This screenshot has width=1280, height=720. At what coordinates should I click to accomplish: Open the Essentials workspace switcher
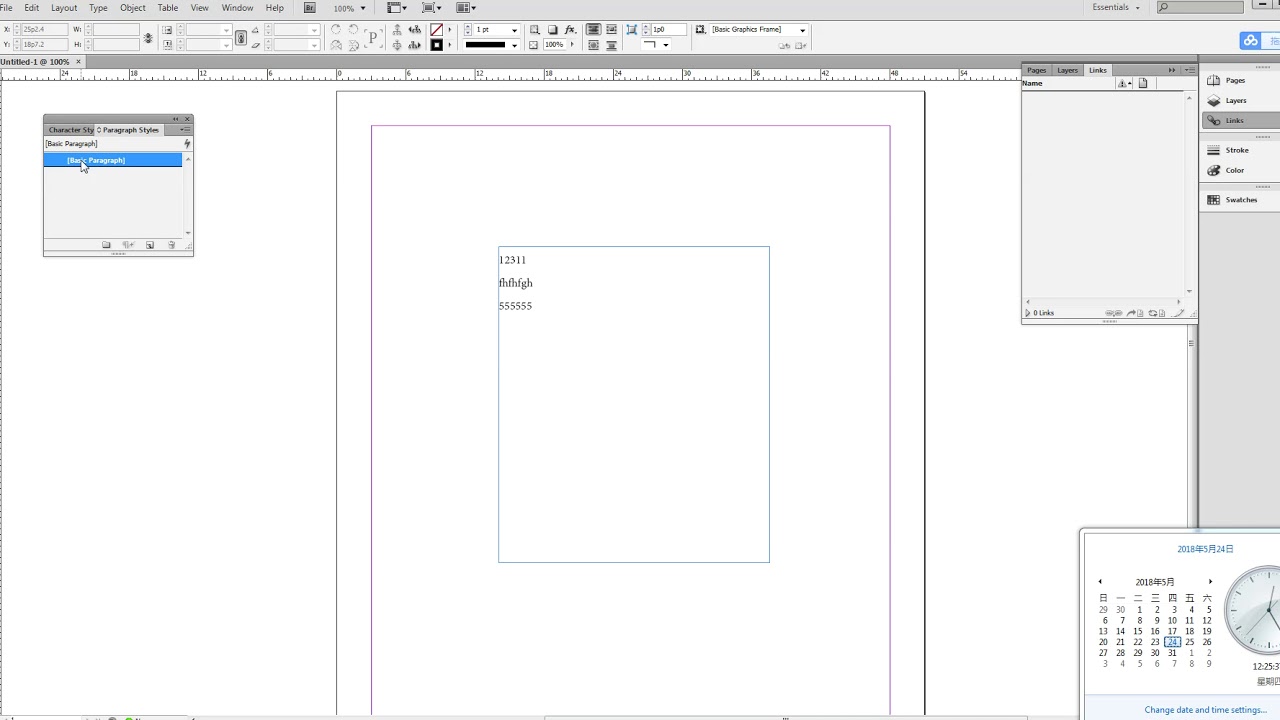coord(1116,8)
